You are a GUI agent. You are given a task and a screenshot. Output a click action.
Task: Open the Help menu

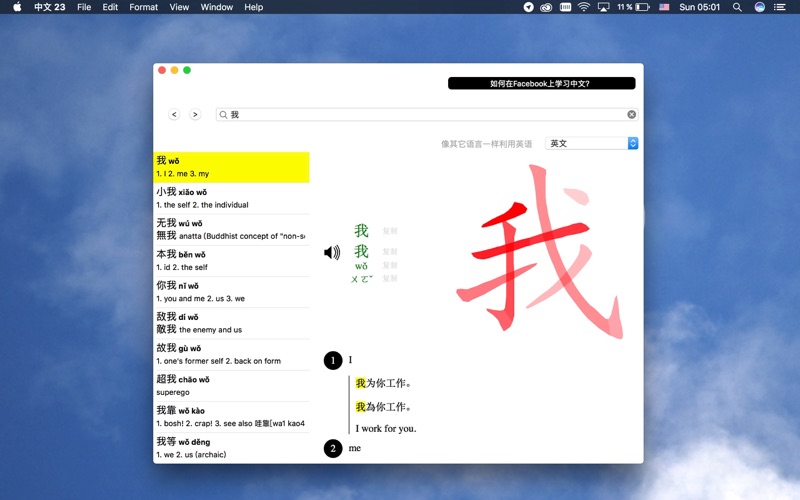coord(253,7)
